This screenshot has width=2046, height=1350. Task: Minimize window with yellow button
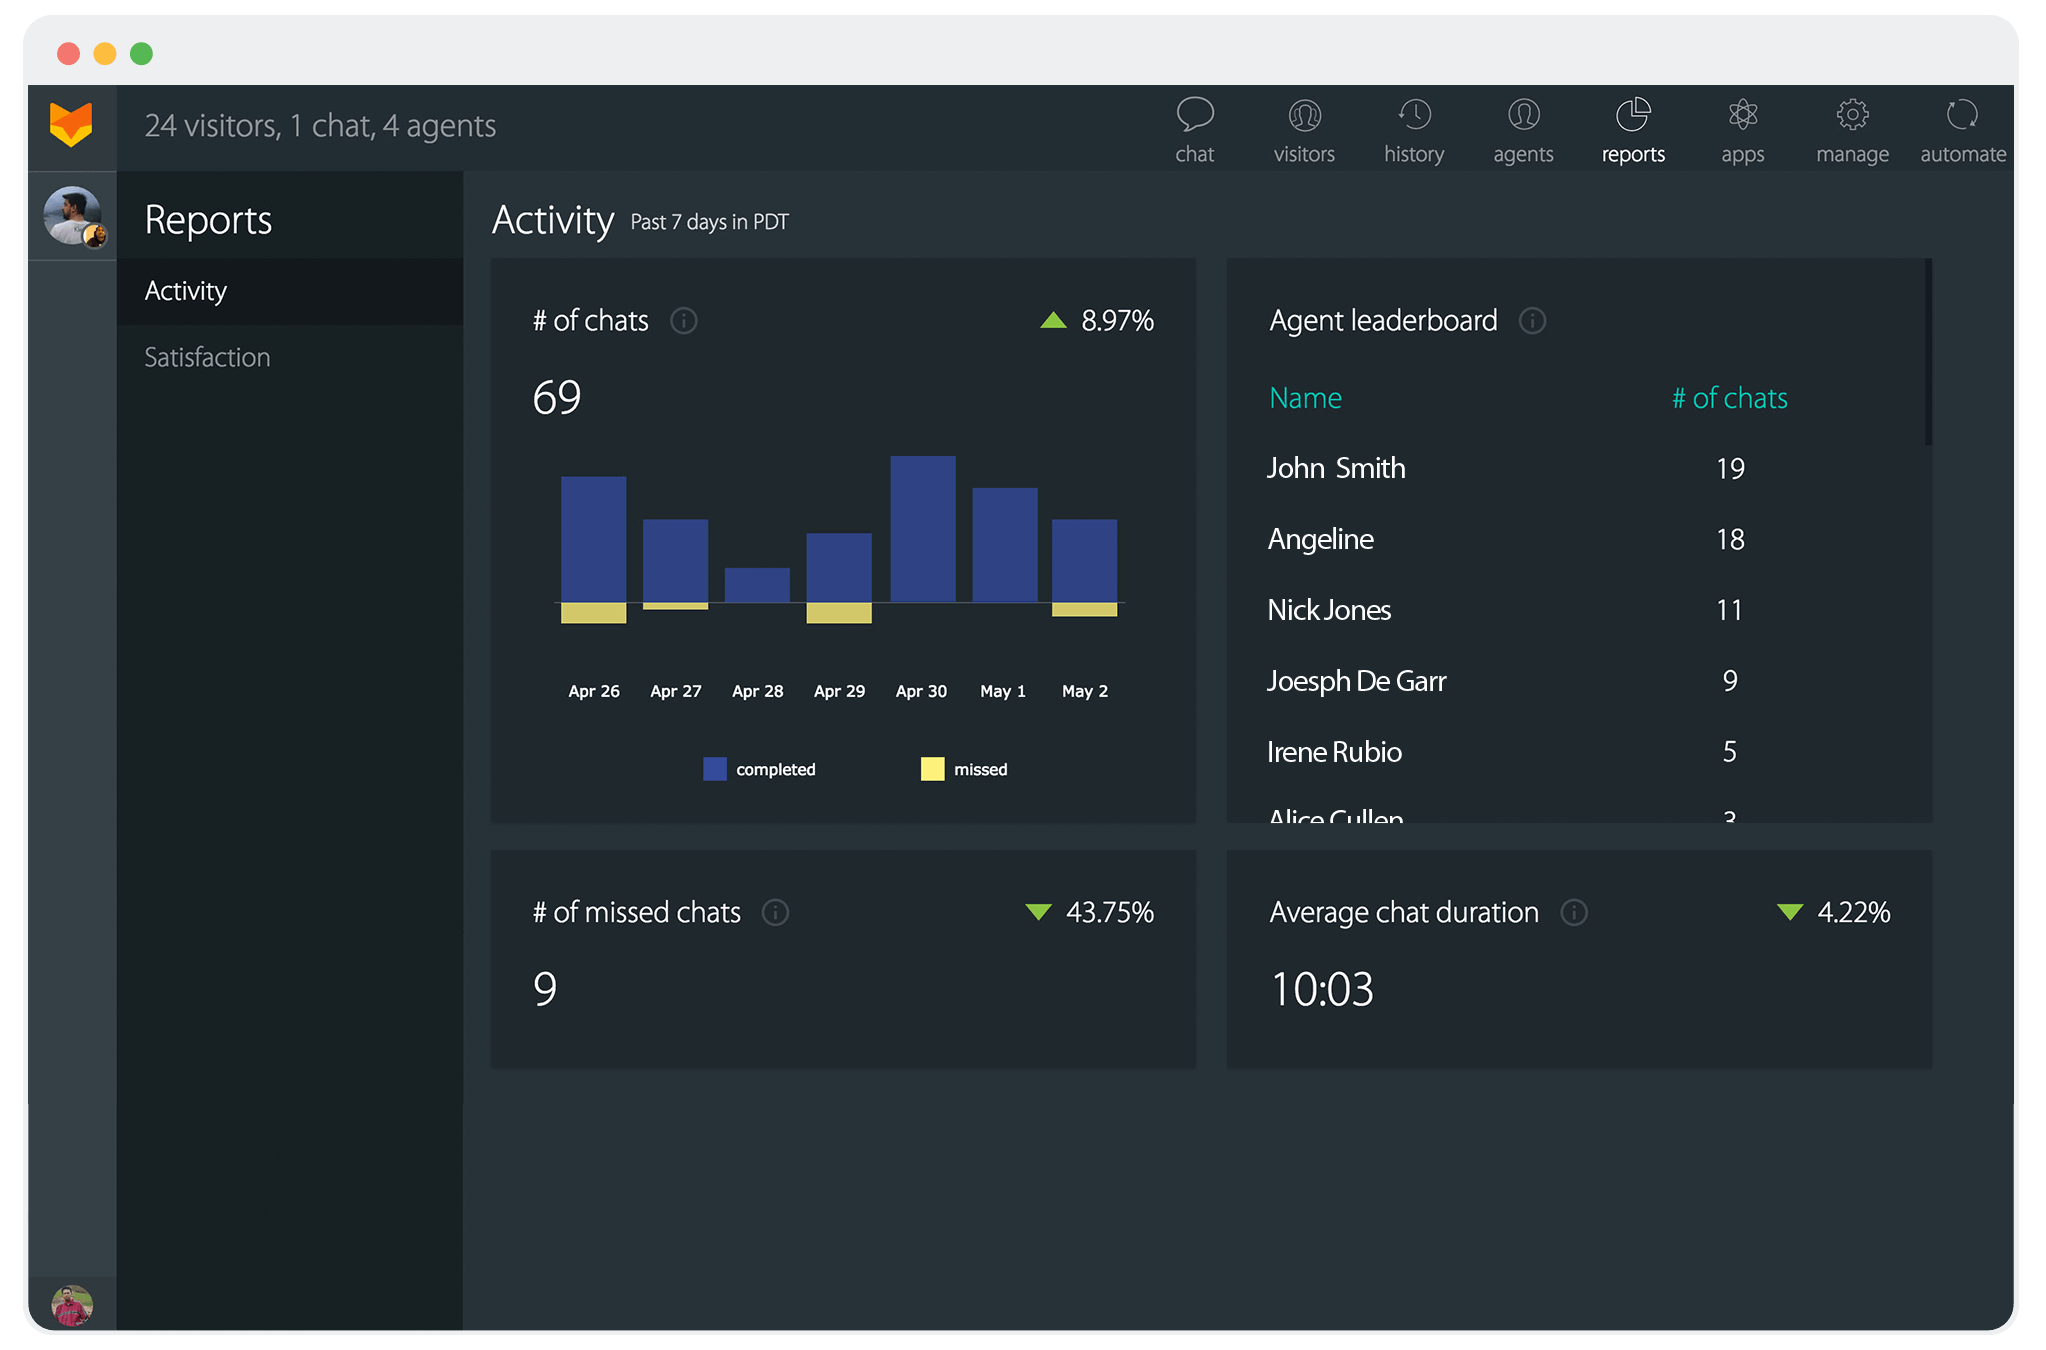(x=105, y=53)
